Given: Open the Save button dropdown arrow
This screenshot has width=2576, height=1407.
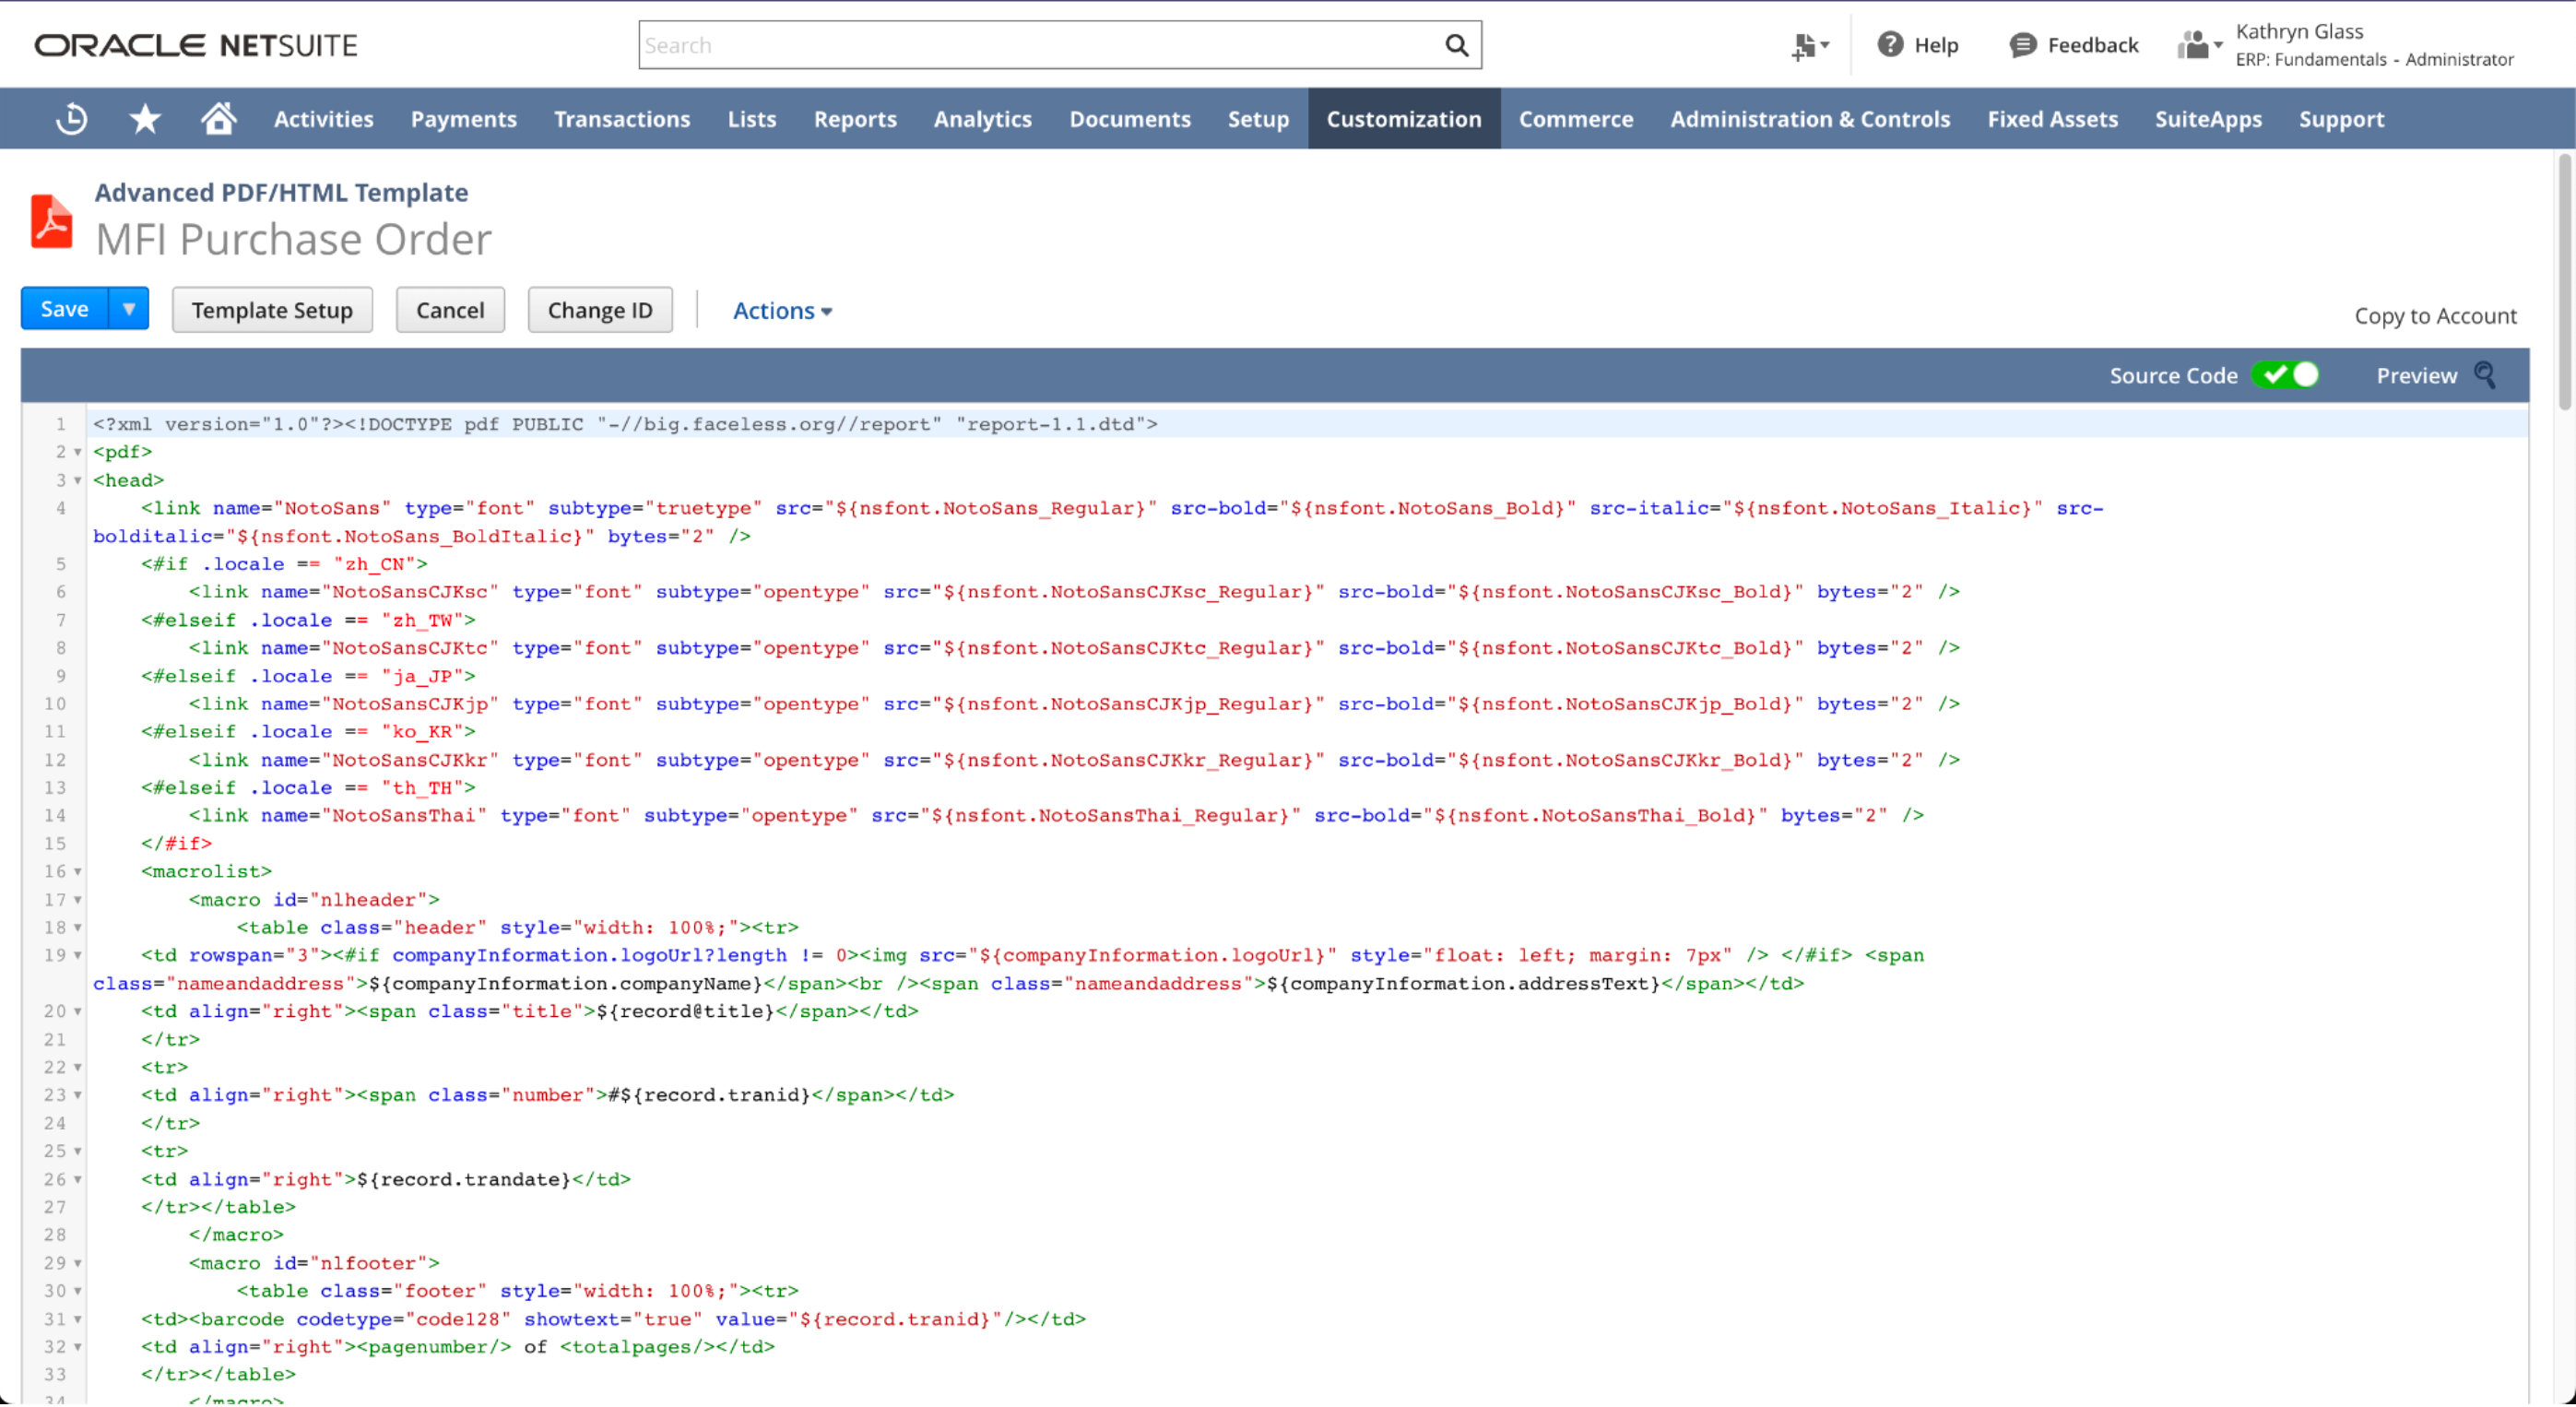Looking at the screenshot, I should coord(129,309).
